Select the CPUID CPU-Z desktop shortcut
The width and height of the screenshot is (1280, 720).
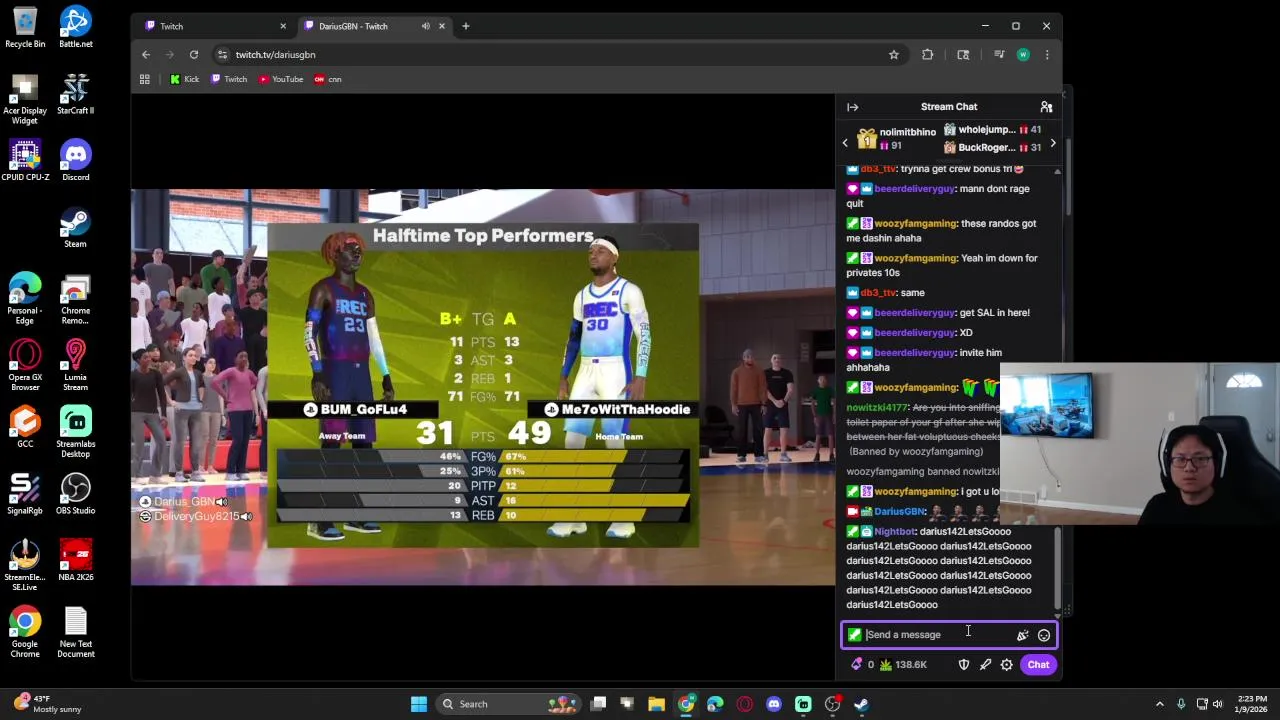pyautogui.click(x=25, y=161)
